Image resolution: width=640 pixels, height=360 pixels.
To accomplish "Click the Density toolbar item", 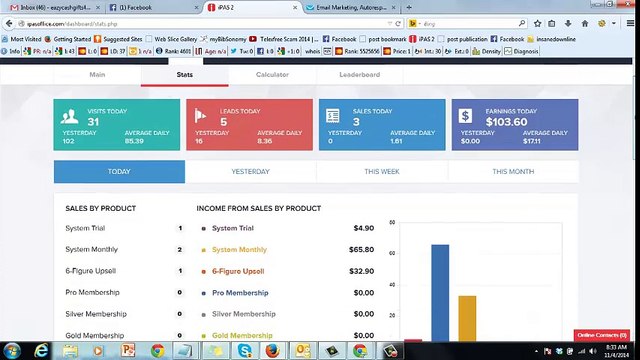I will [x=487, y=51].
